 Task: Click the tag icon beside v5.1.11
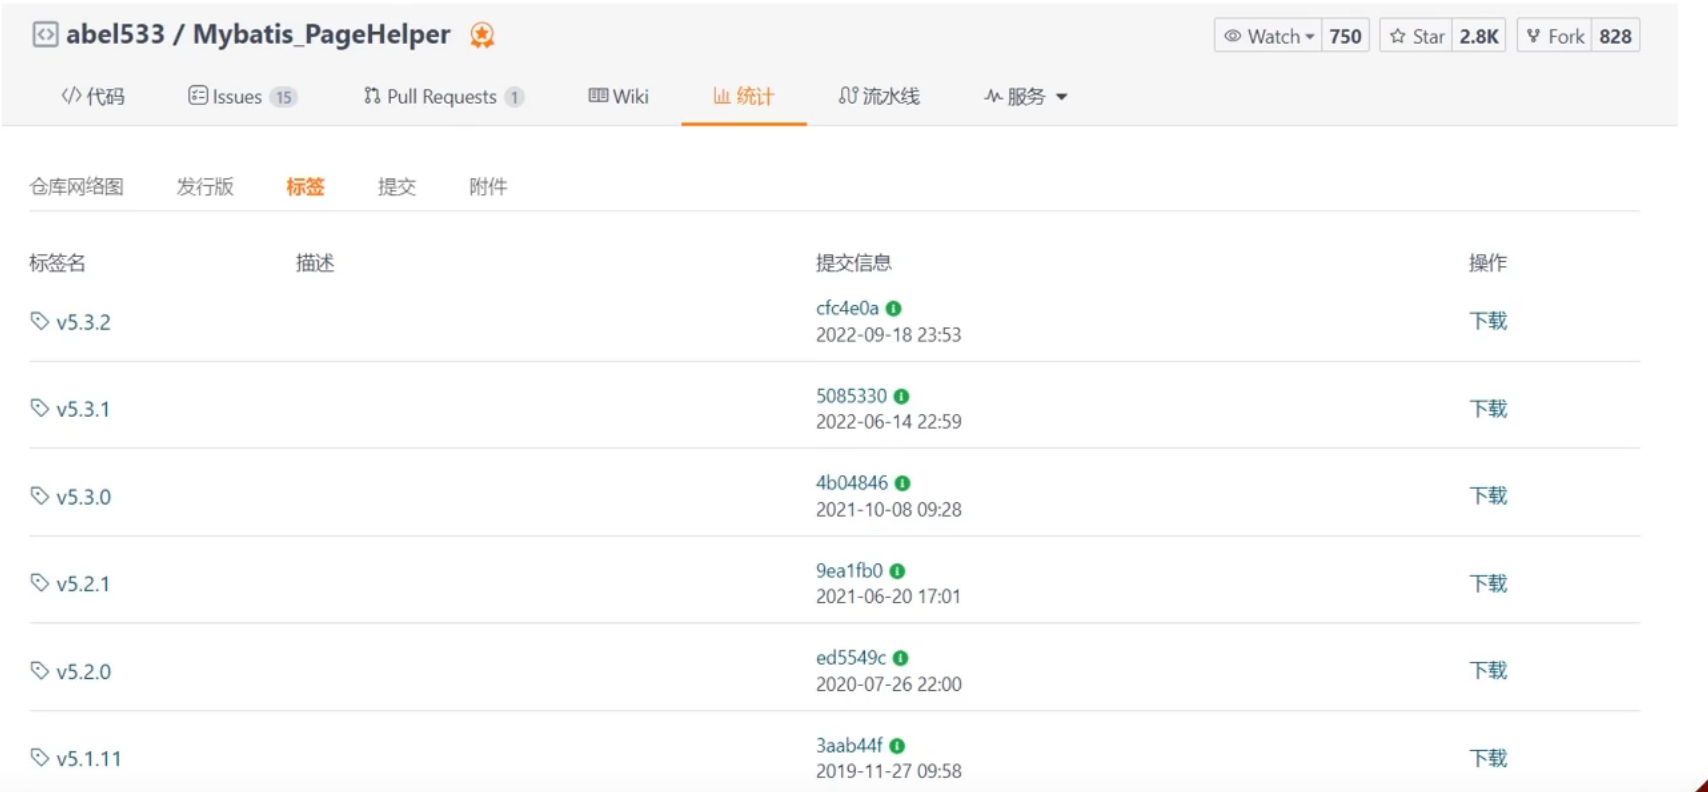(x=40, y=758)
